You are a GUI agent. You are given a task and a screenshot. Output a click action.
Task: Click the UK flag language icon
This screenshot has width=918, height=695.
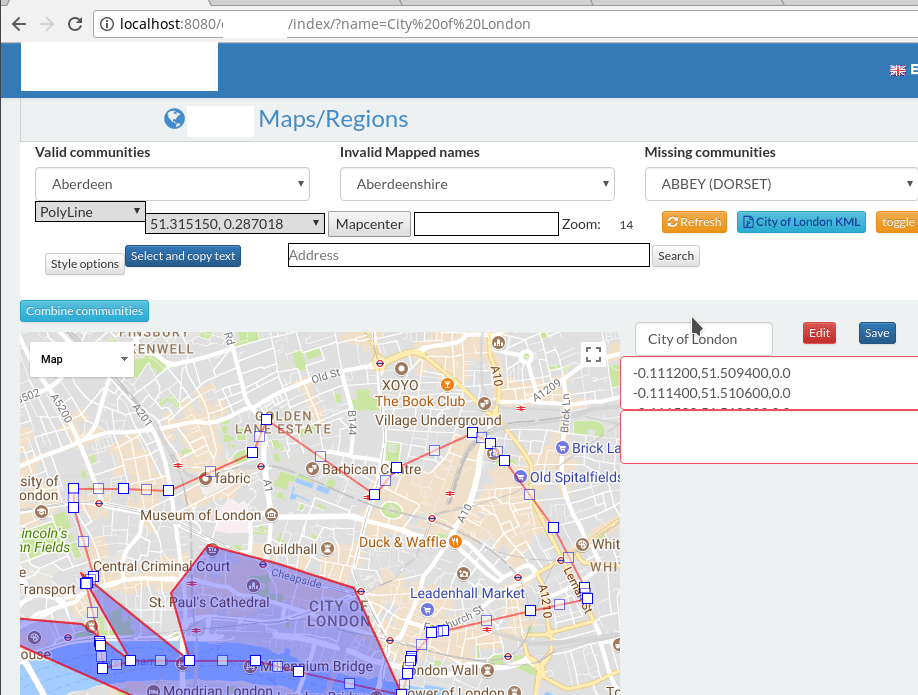click(x=897, y=70)
